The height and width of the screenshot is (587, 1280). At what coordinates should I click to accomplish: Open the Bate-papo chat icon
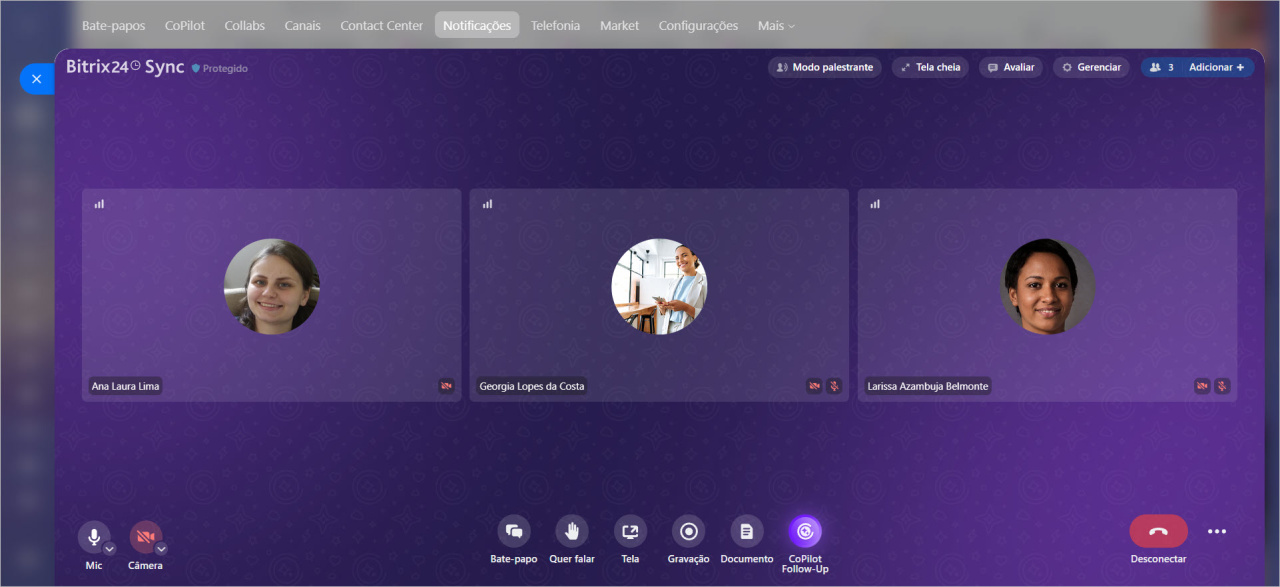514,531
